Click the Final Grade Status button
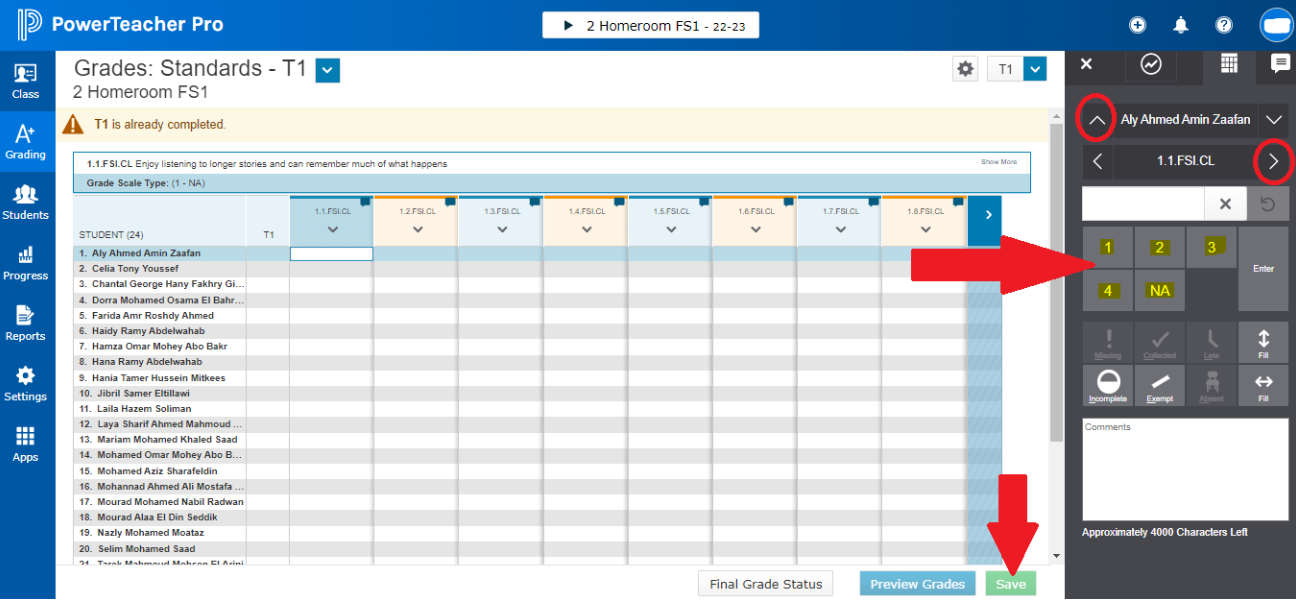The width and height of the screenshot is (1296, 600). tap(766, 584)
